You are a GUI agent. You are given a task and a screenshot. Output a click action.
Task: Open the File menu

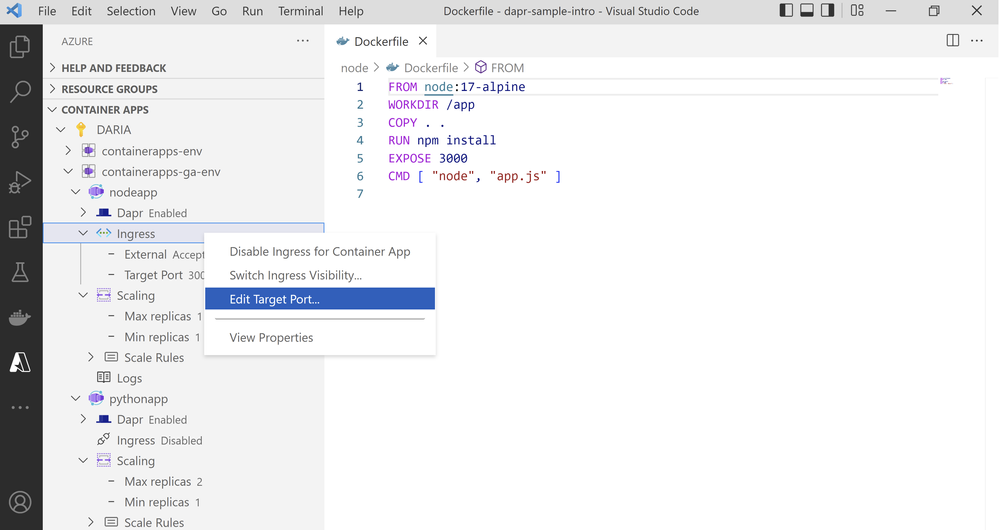pos(47,11)
